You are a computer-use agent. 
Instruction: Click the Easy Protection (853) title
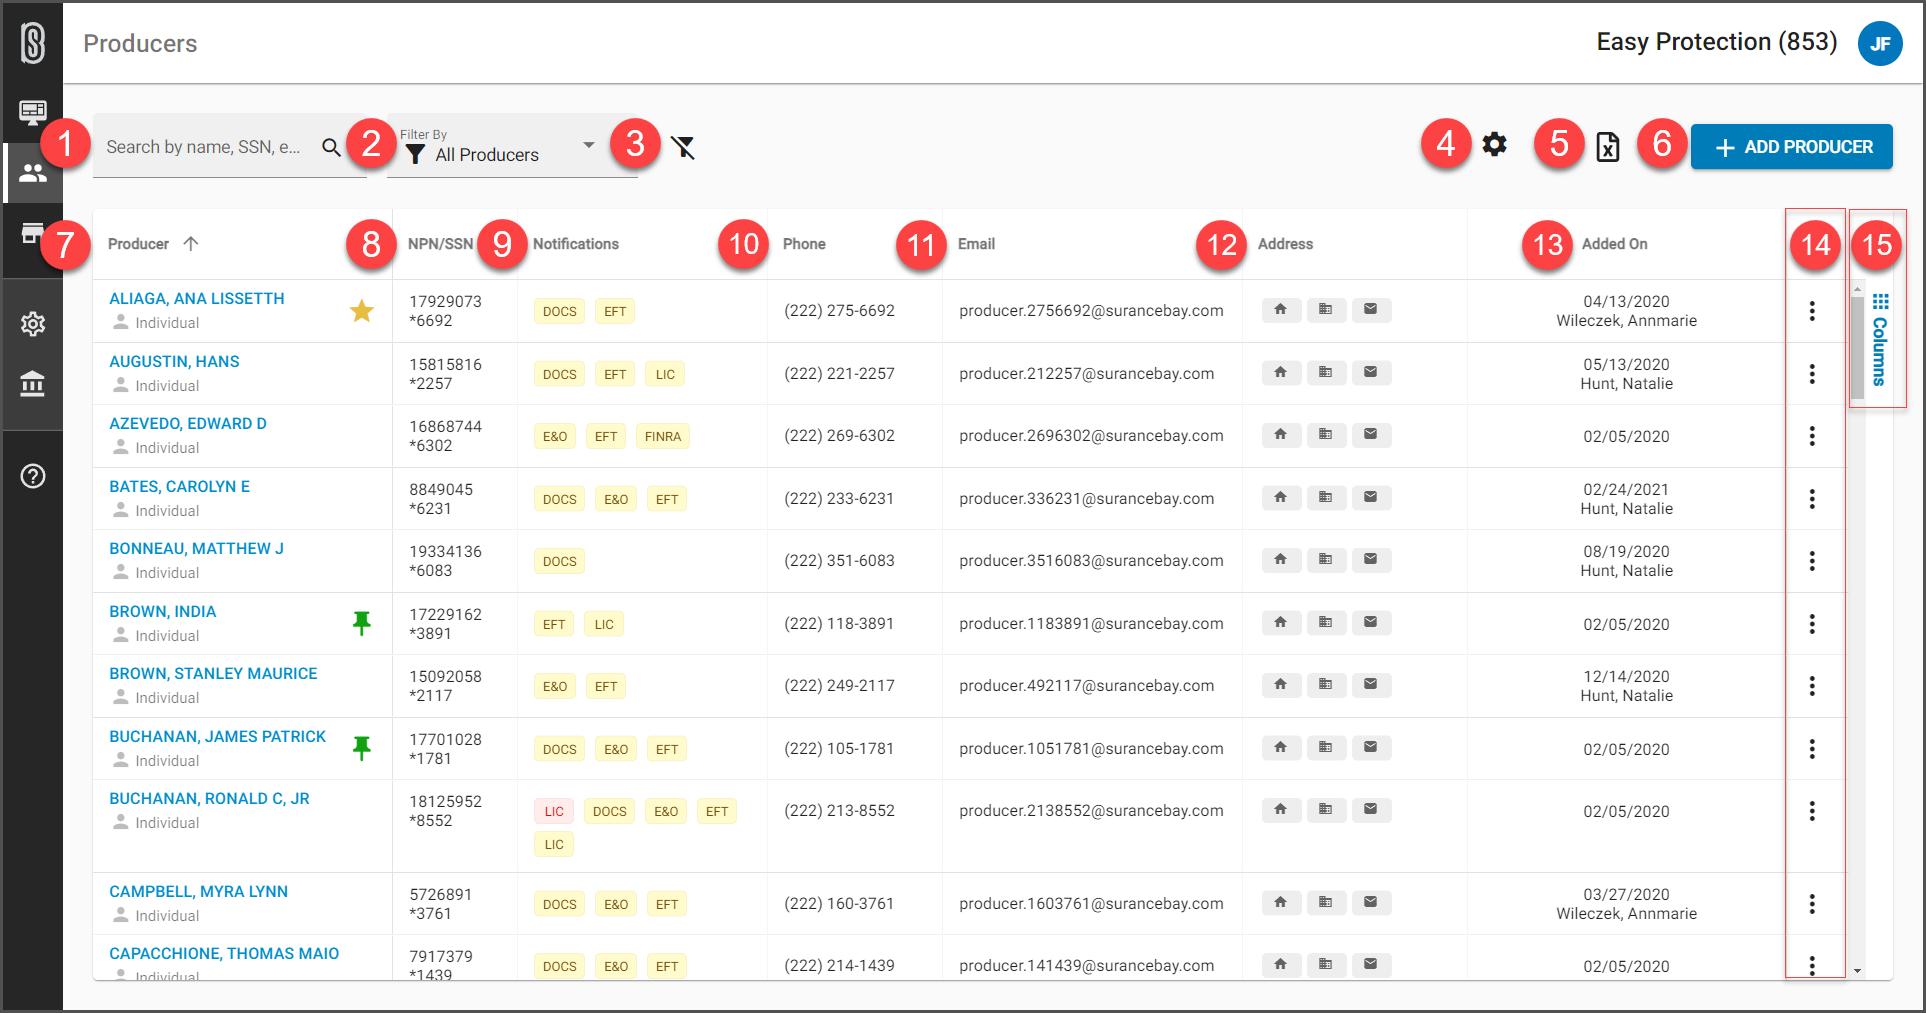pyautogui.click(x=1716, y=42)
